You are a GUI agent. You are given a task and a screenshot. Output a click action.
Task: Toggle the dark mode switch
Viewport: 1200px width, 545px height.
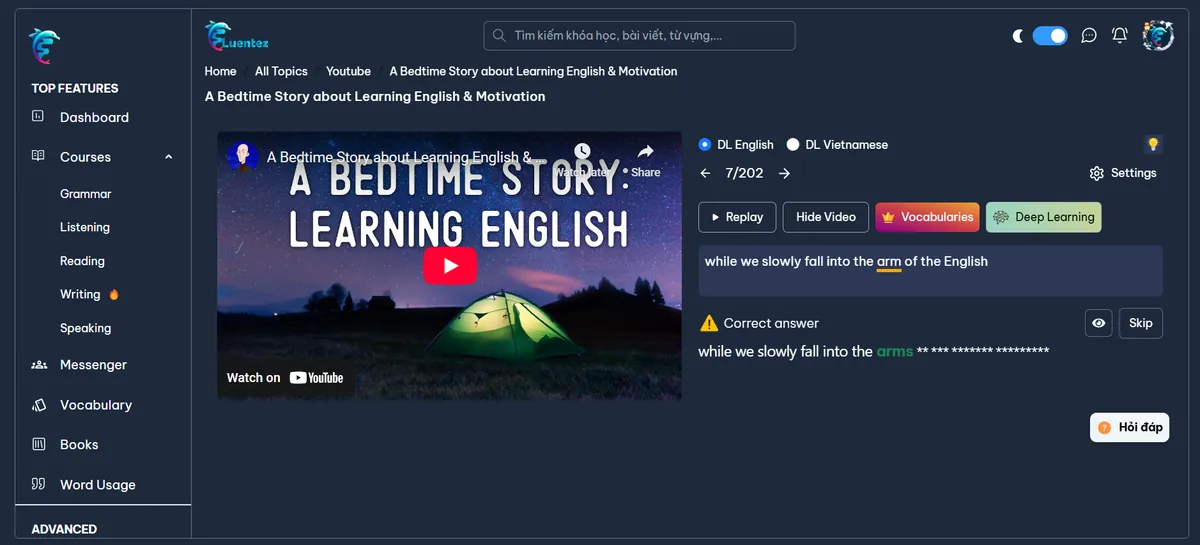1049,36
